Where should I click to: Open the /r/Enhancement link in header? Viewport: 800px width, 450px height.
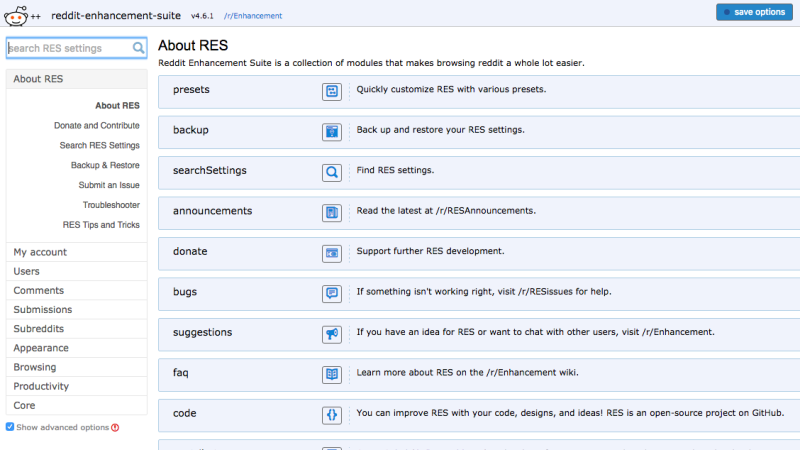point(253,16)
